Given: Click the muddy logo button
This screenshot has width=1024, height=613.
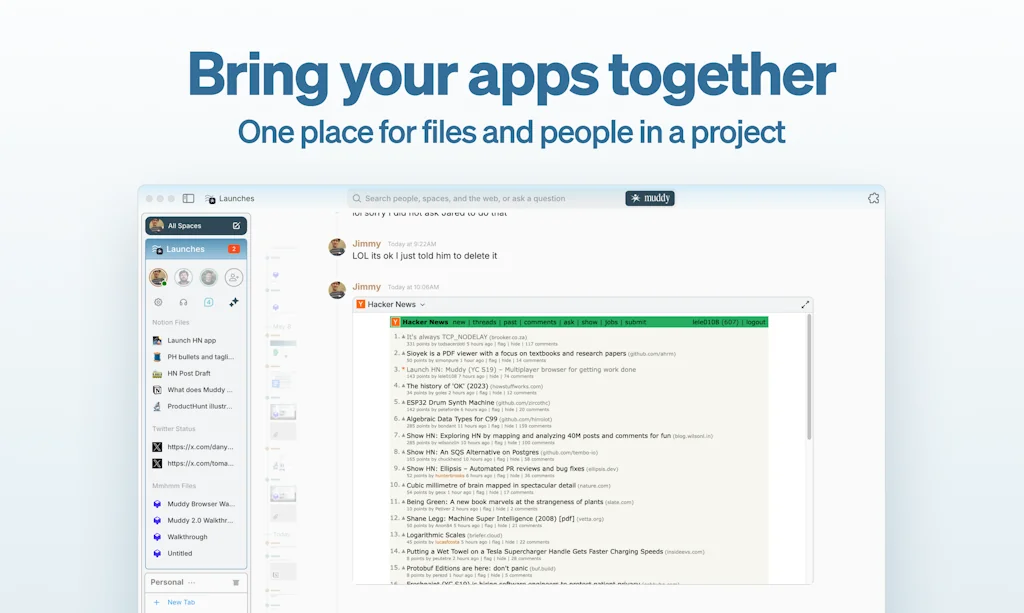Looking at the screenshot, I should point(650,198).
